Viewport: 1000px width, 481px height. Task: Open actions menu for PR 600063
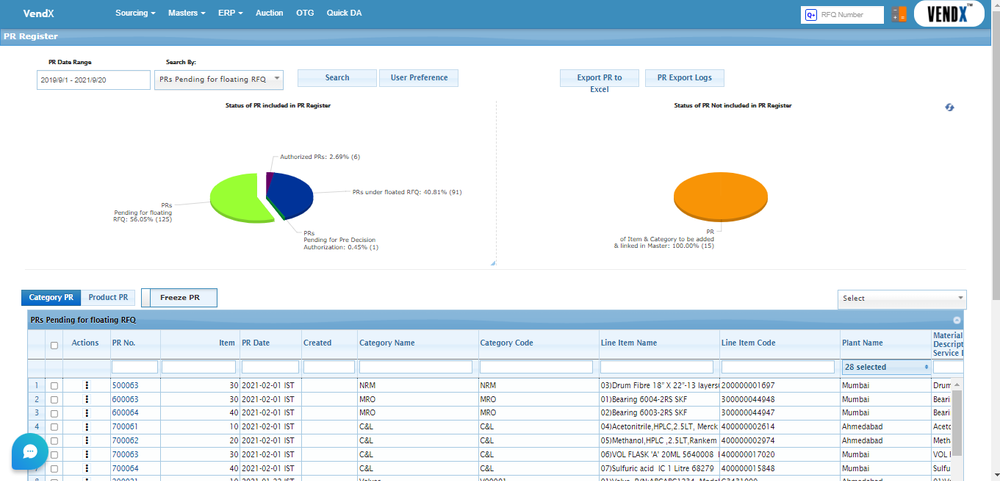click(86, 399)
